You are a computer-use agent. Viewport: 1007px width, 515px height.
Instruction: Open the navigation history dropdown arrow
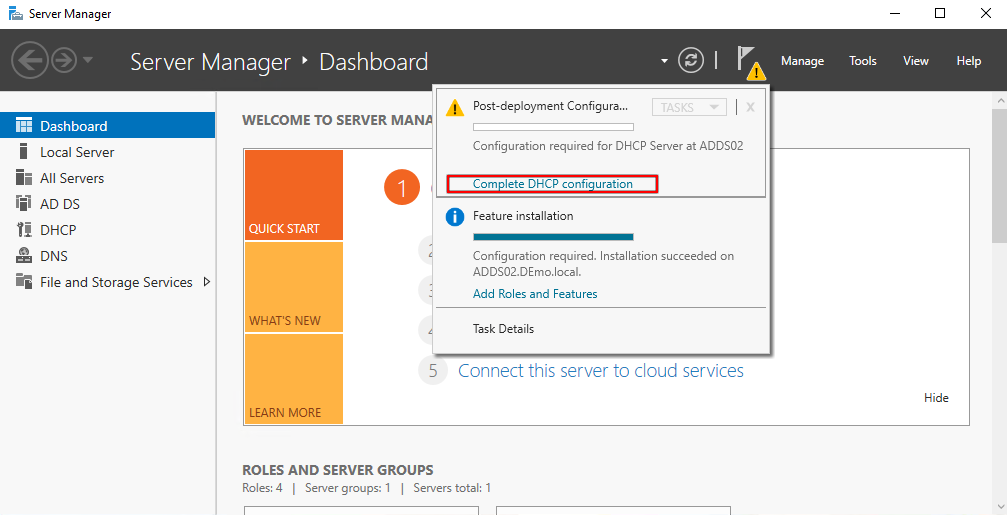88,60
